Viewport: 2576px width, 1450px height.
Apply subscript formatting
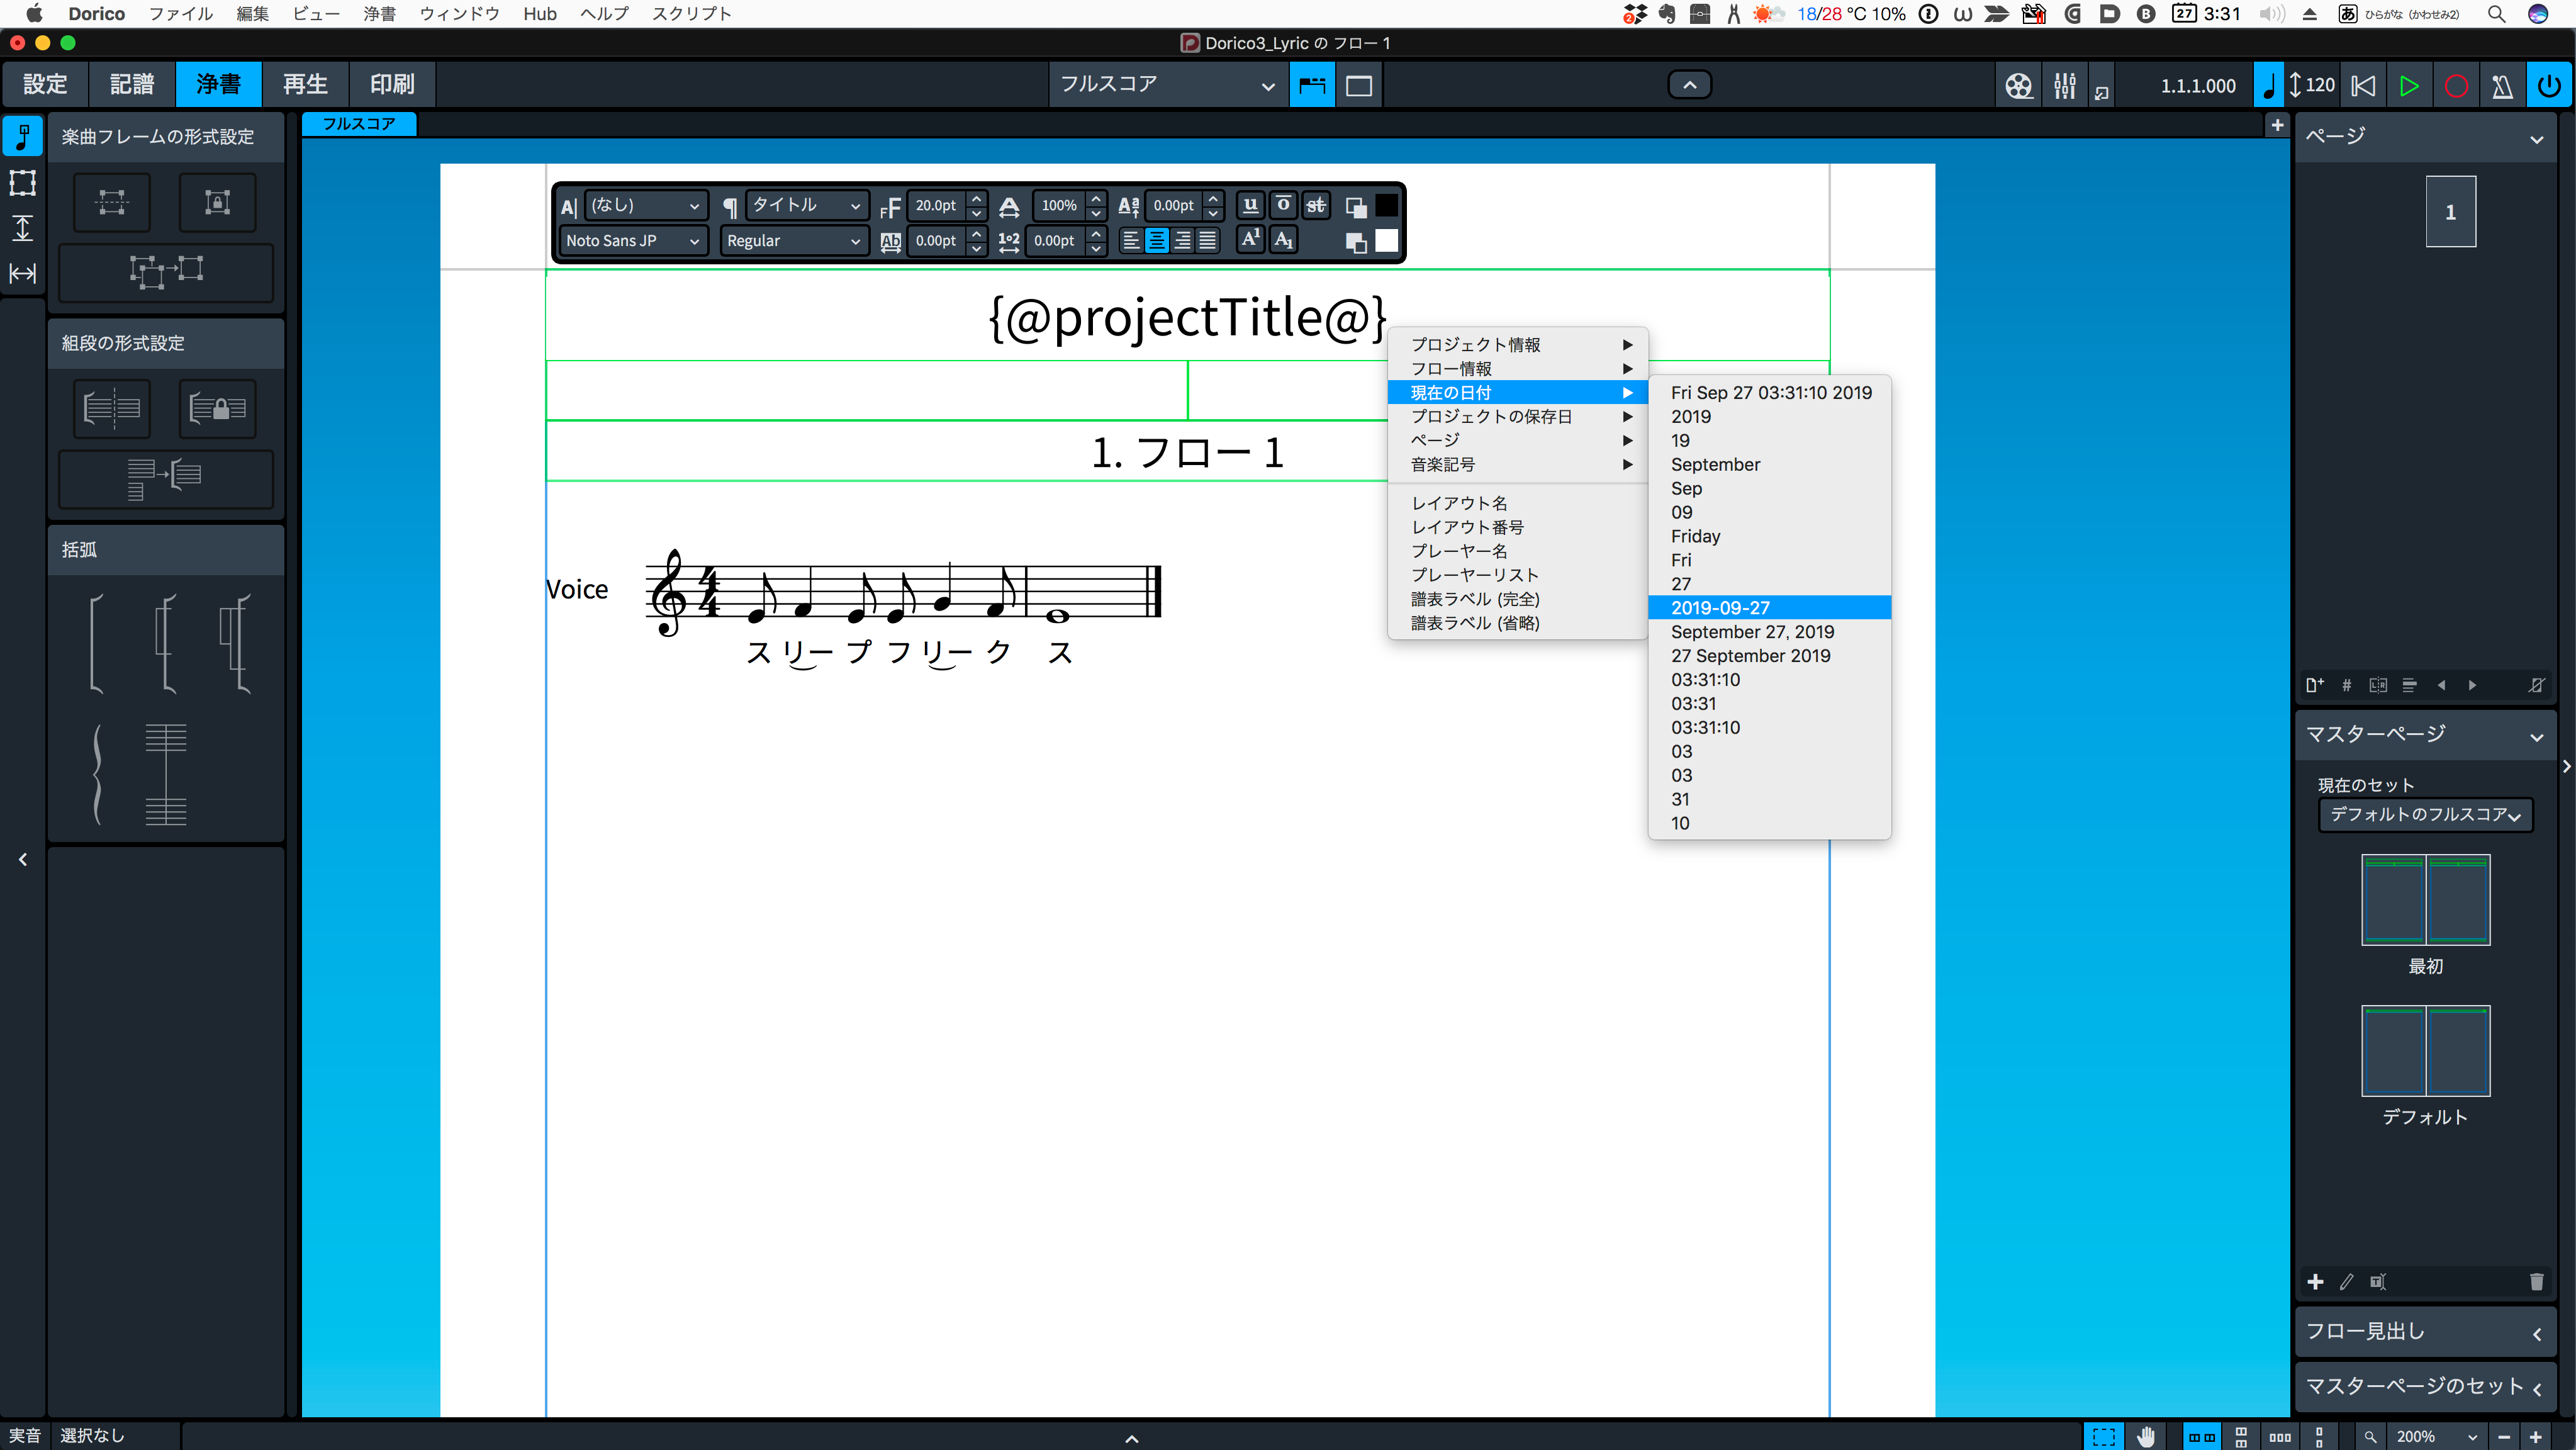pos(1283,240)
